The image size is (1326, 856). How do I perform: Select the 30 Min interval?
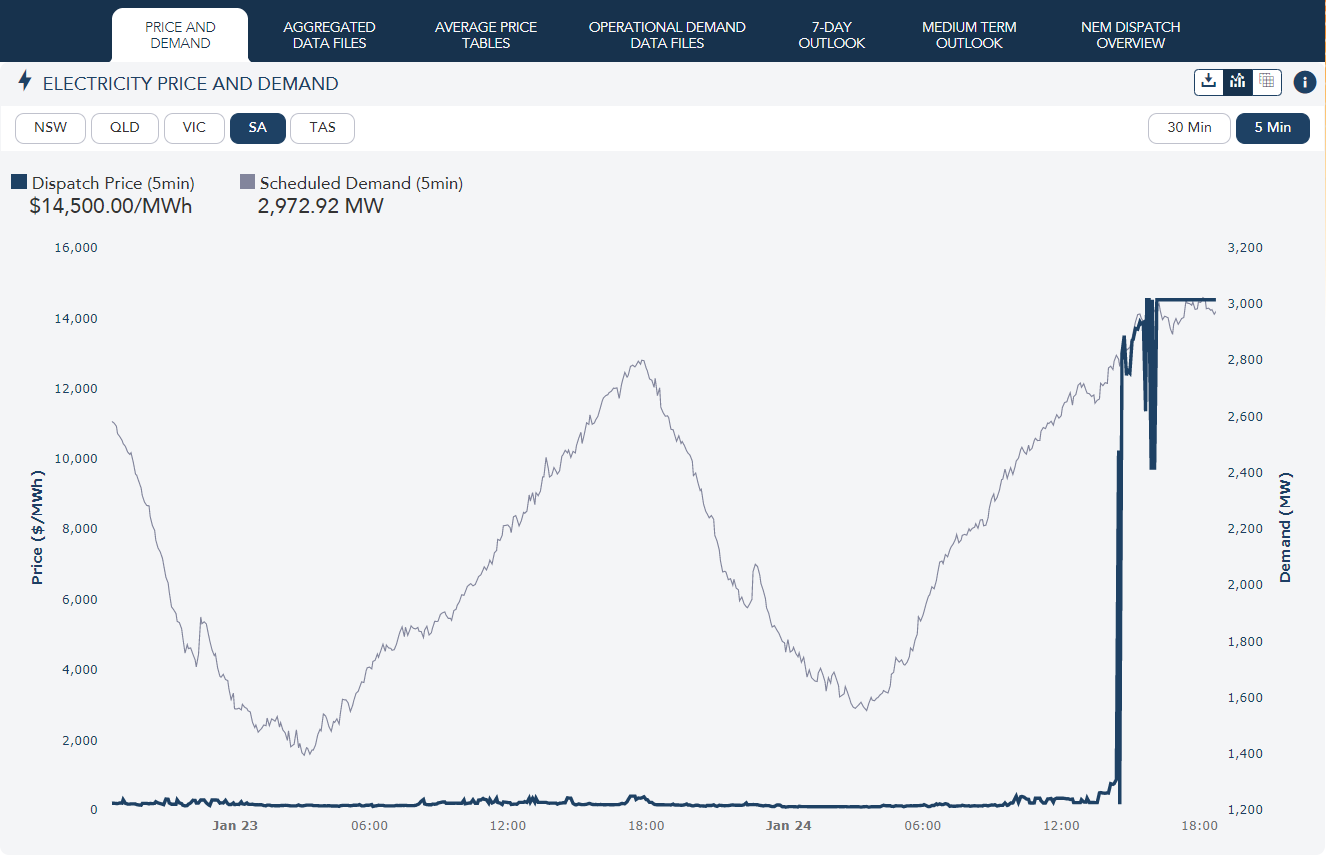click(1189, 128)
